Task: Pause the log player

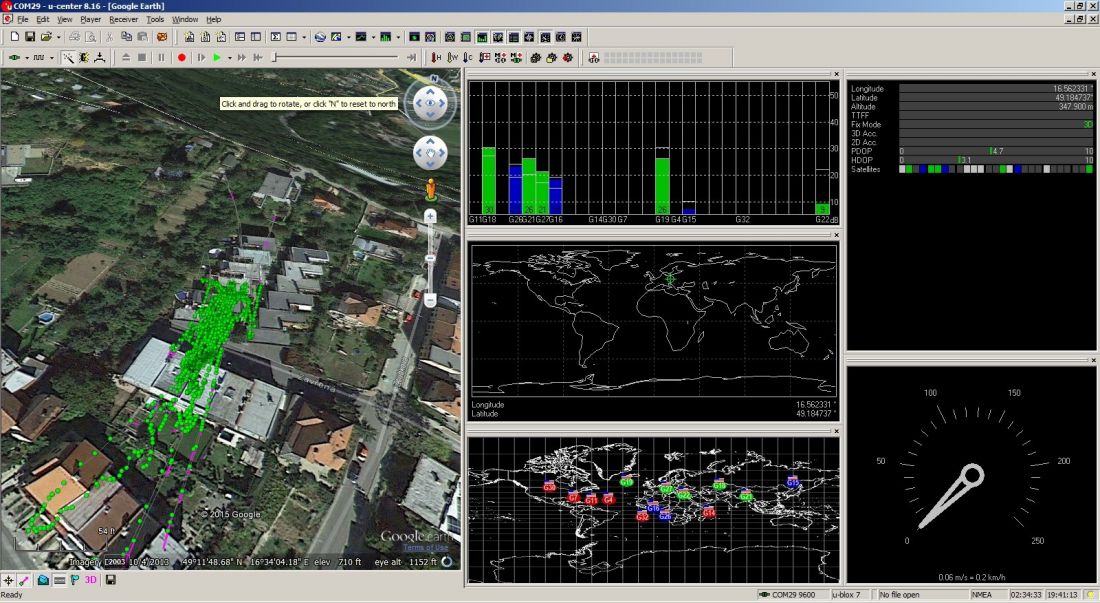Action: (x=161, y=57)
